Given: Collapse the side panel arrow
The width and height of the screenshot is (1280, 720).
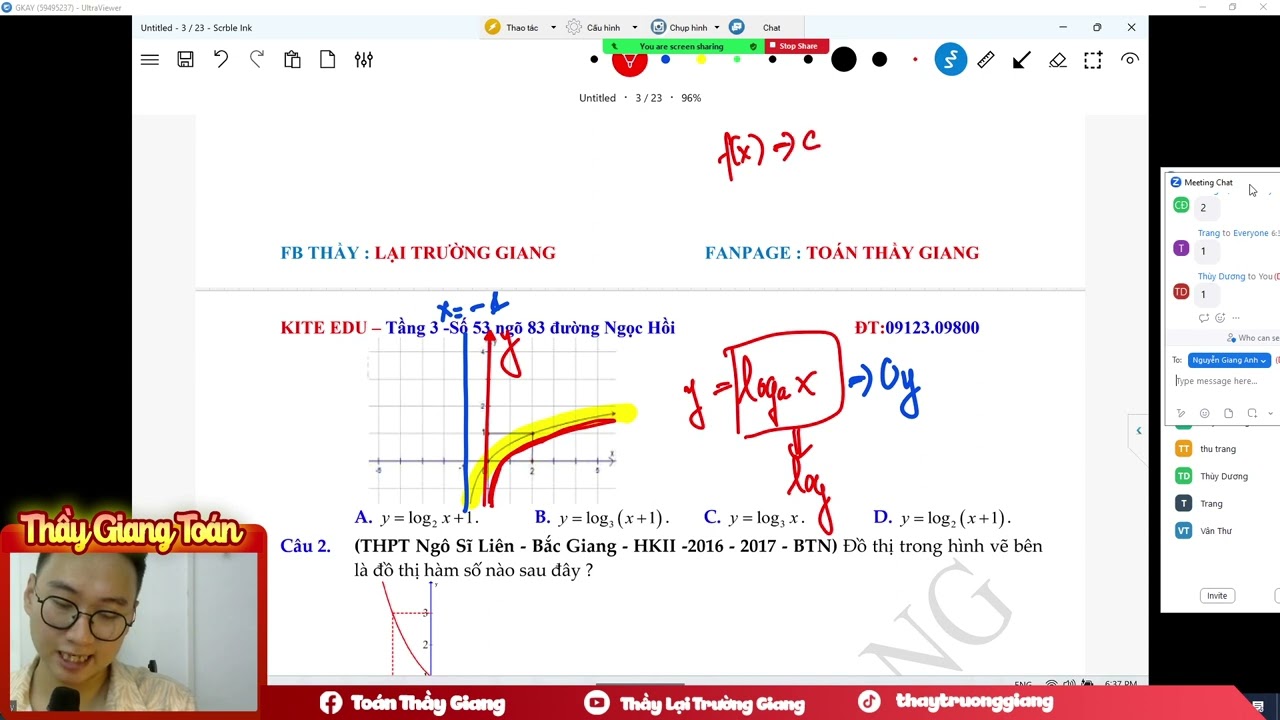Looking at the screenshot, I should pyautogui.click(x=1138, y=431).
